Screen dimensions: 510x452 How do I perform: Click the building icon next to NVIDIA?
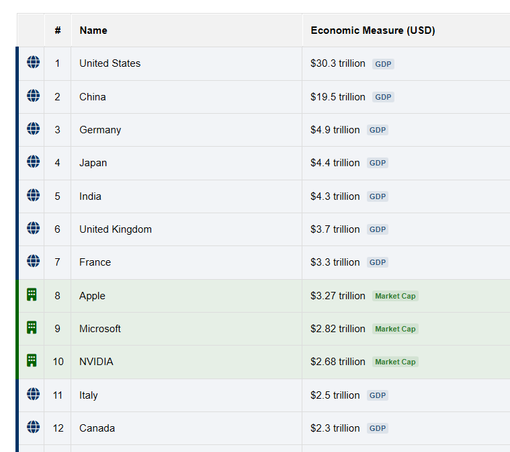32,361
